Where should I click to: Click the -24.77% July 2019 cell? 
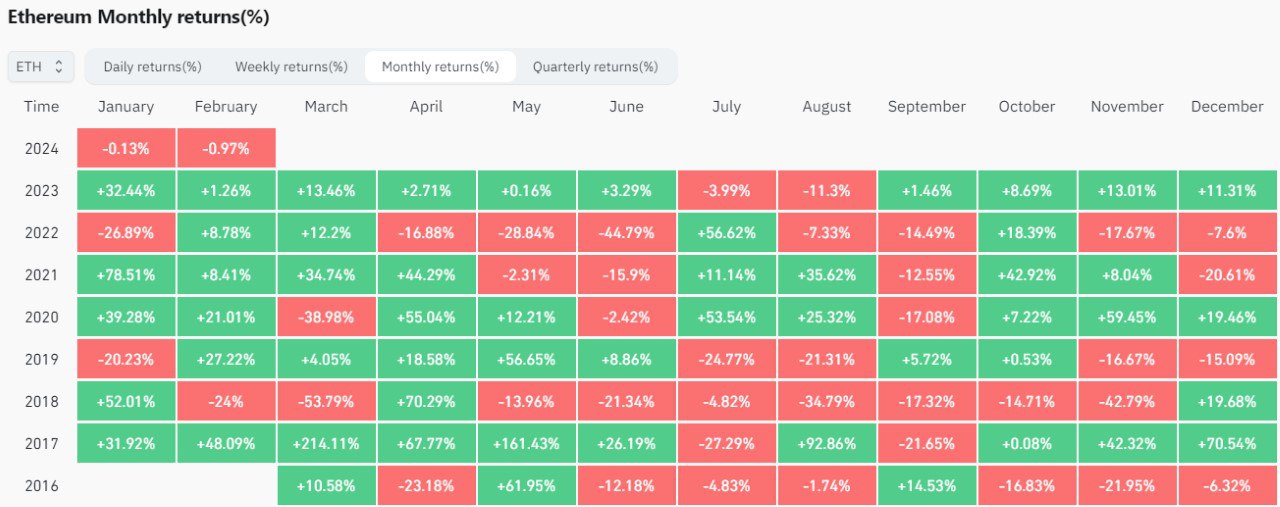(726, 360)
